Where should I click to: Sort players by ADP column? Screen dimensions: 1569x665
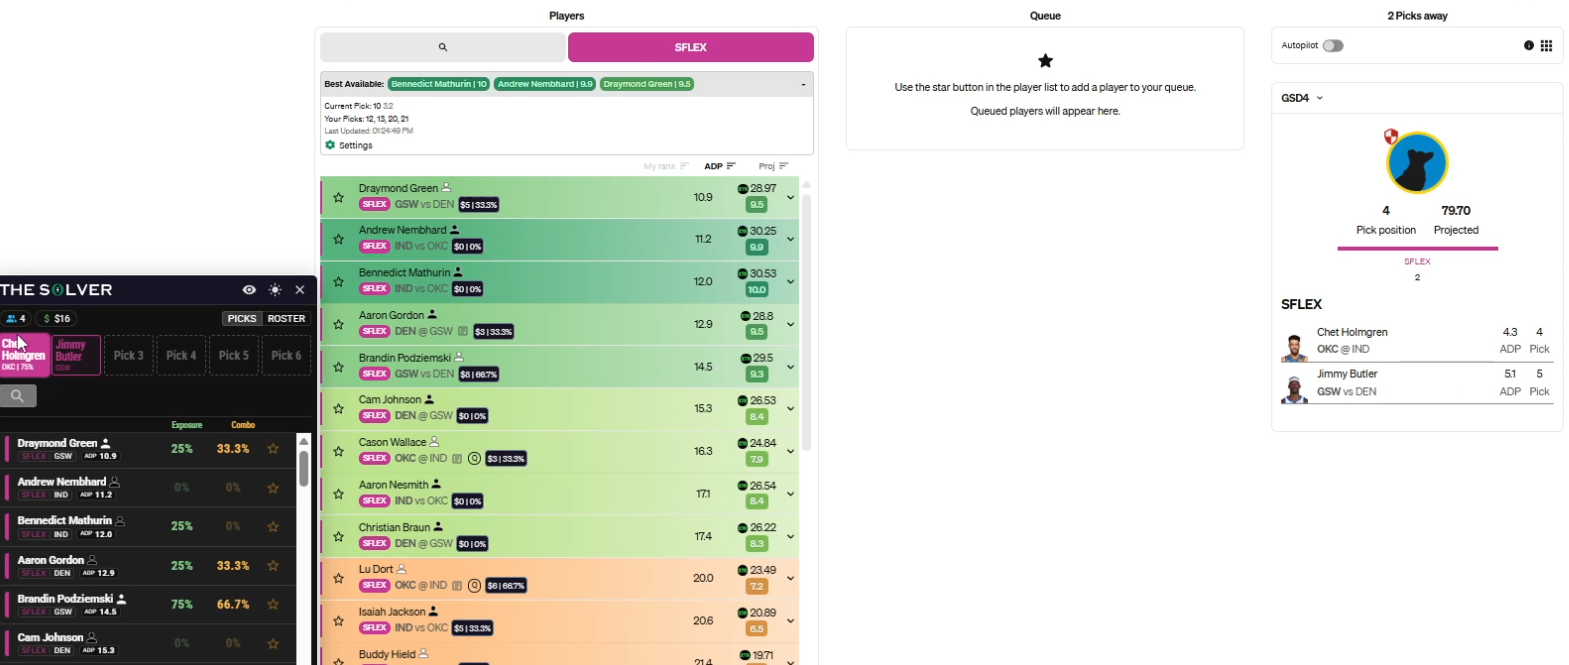tap(719, 166)
